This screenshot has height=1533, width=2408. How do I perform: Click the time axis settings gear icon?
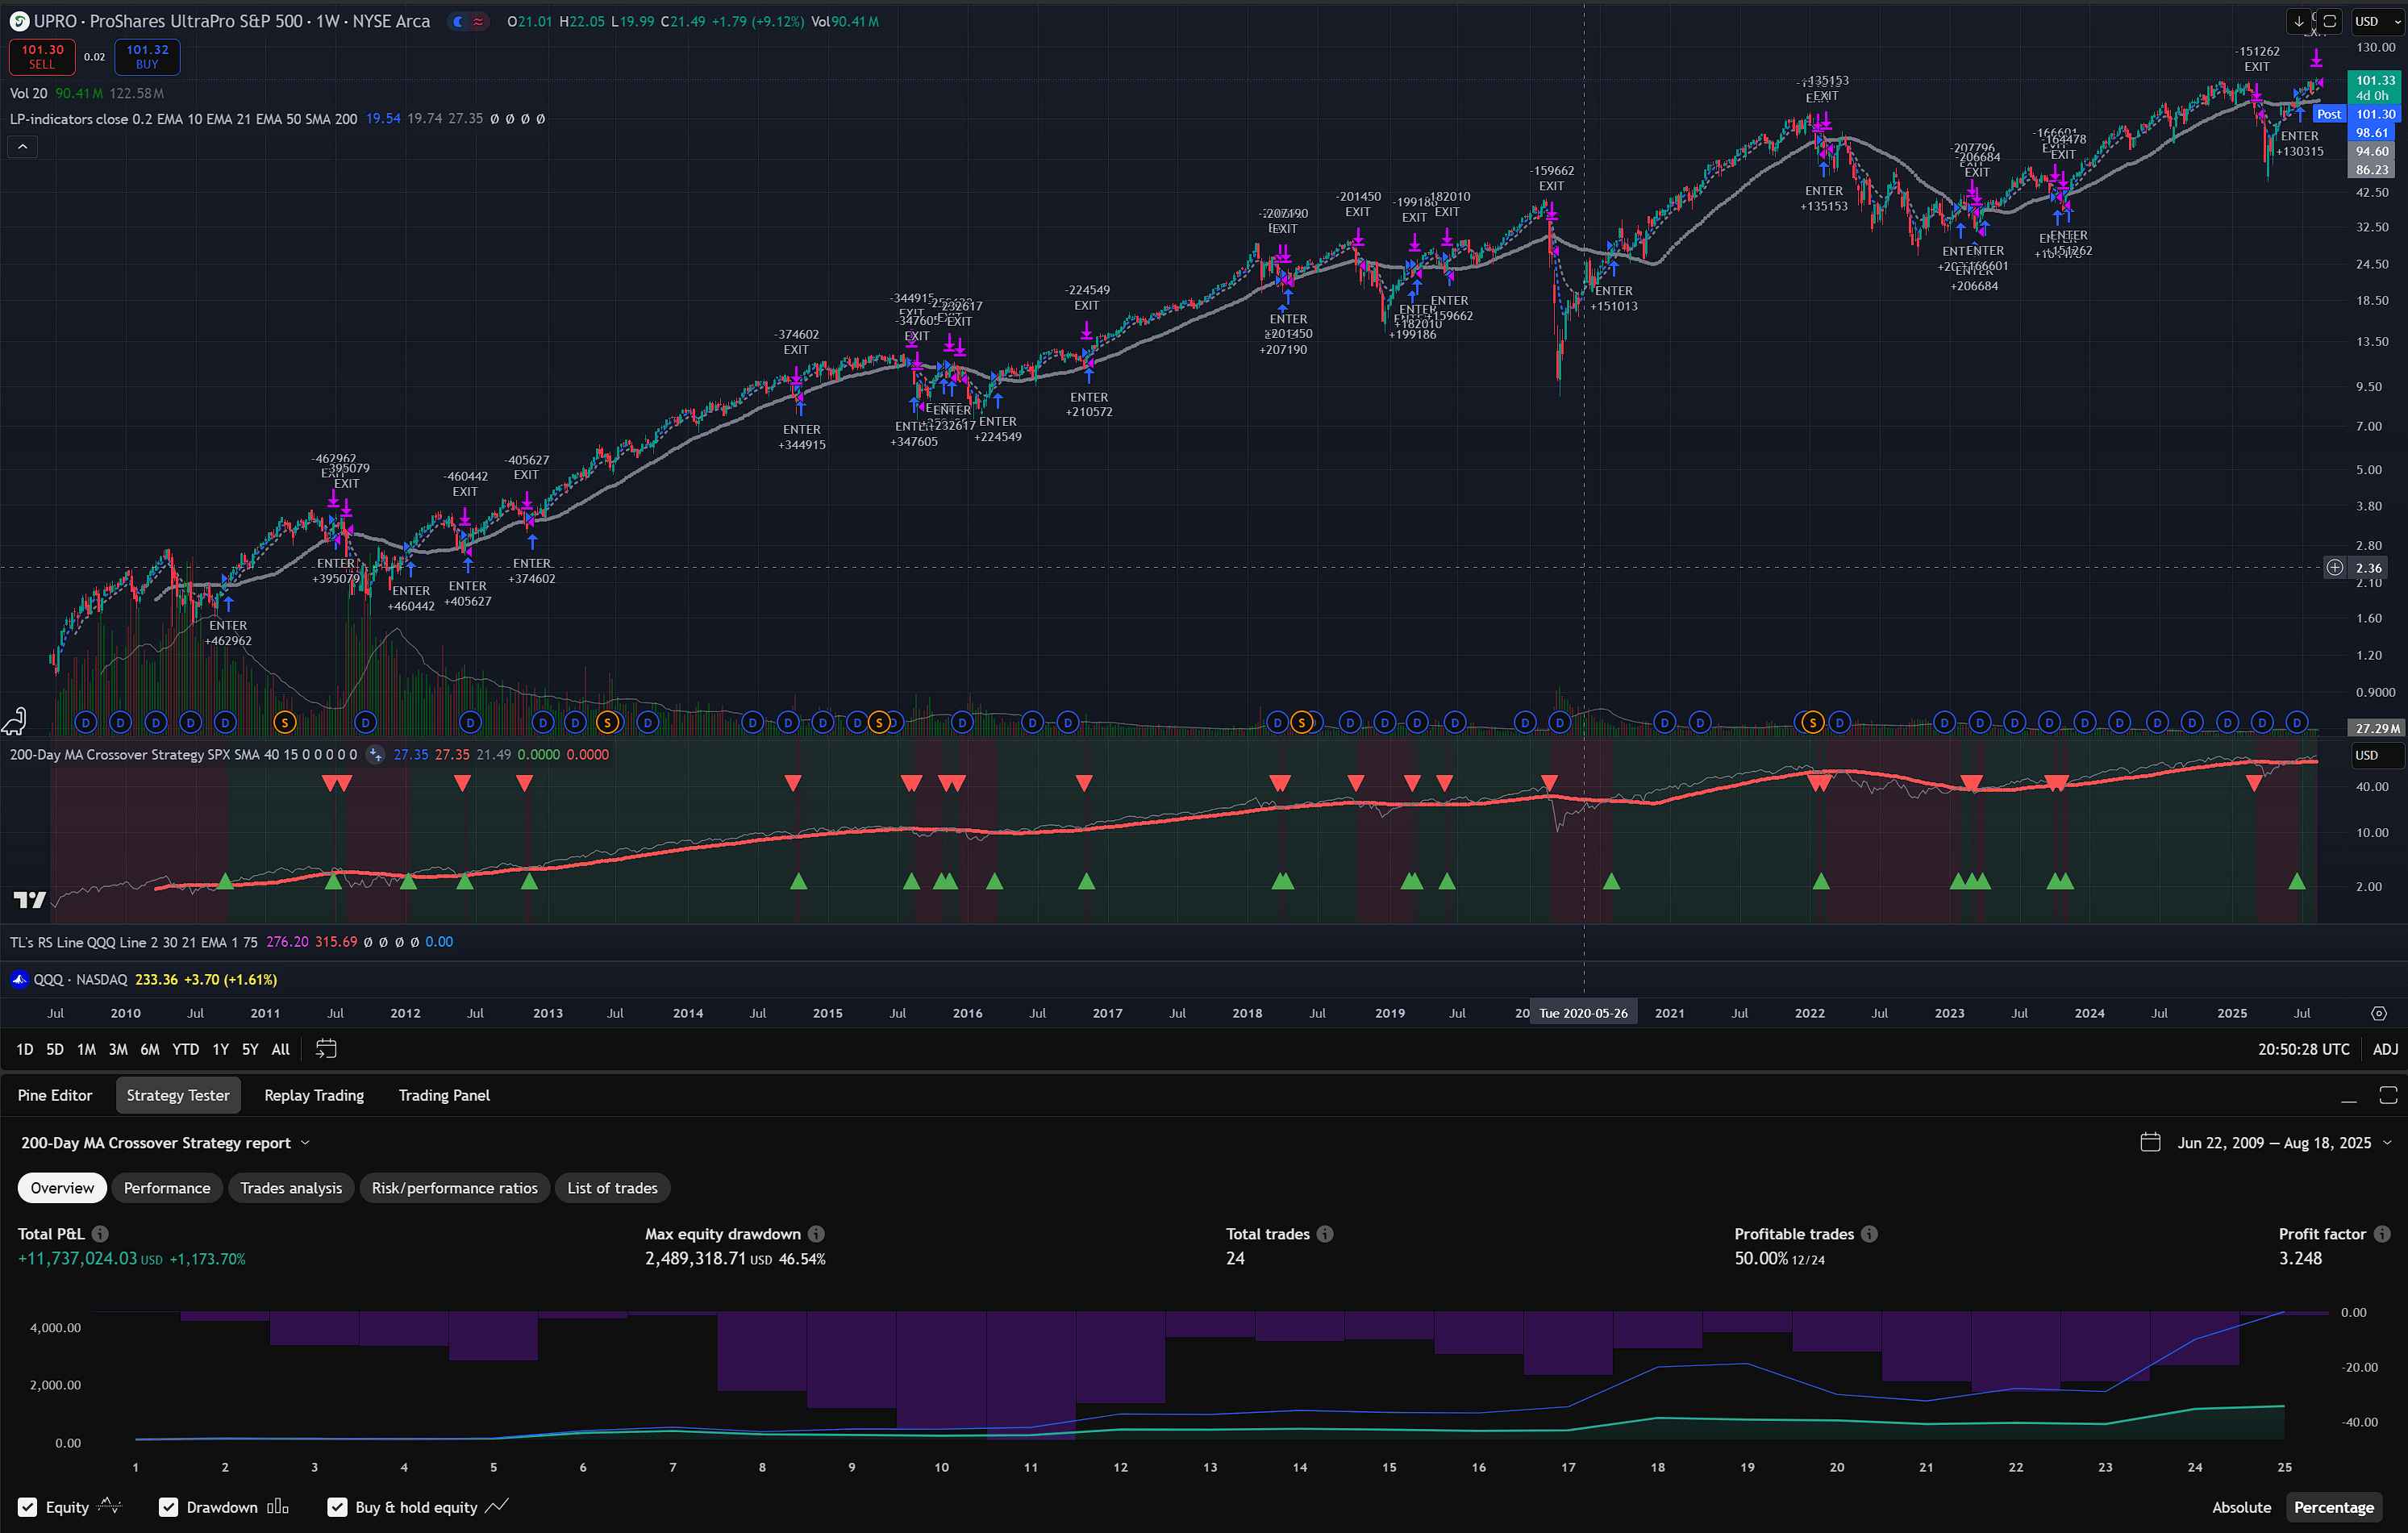click(2379, 1013)
